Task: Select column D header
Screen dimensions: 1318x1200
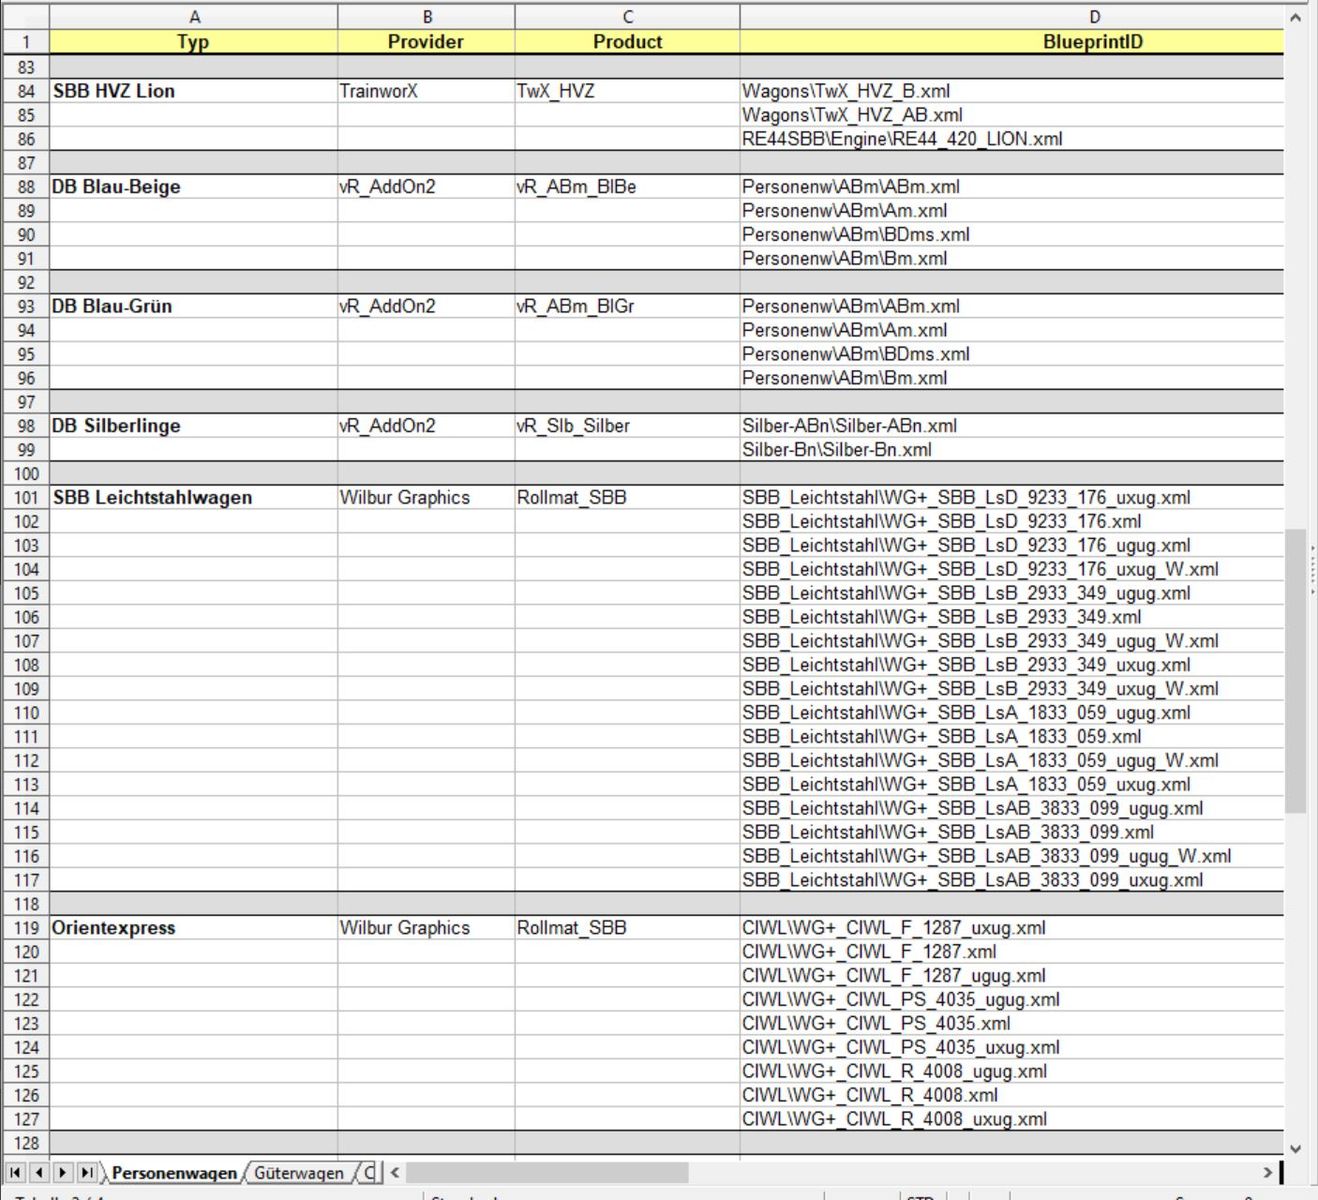Action: point(1012,17)
